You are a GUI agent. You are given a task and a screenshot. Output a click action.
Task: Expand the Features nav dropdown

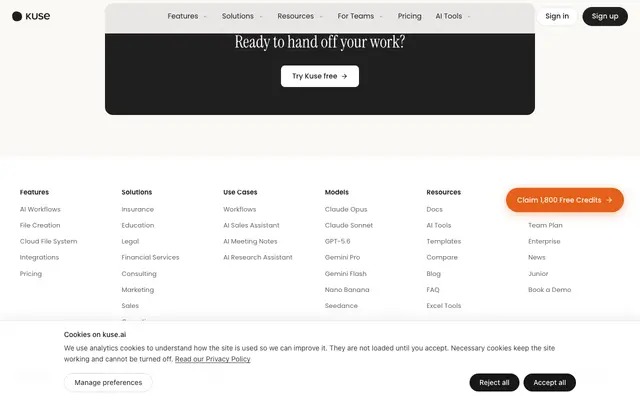pos(187,16)
